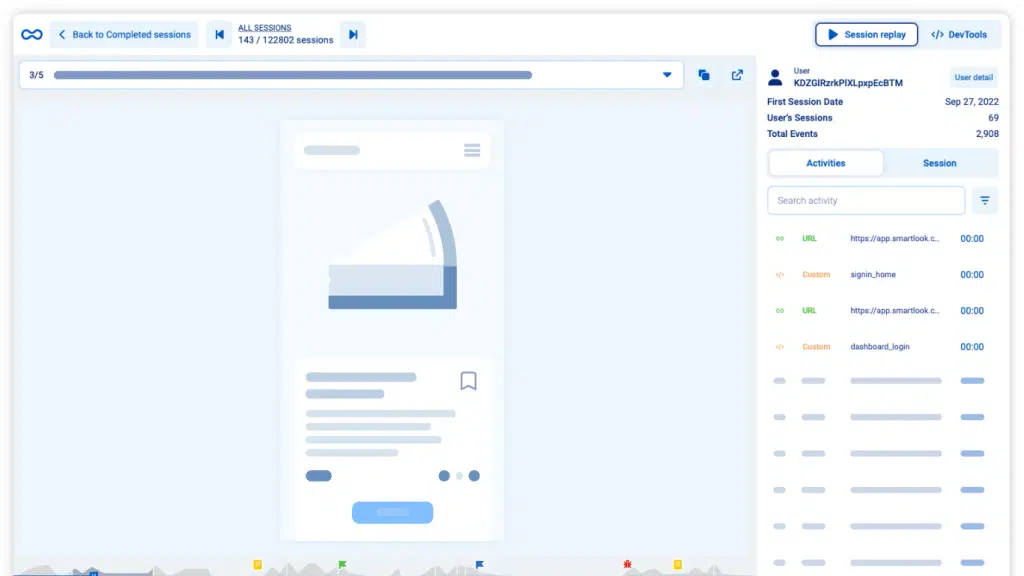
Task: Click the Custom label on the dashboard_login row
Action: point(816,347)
